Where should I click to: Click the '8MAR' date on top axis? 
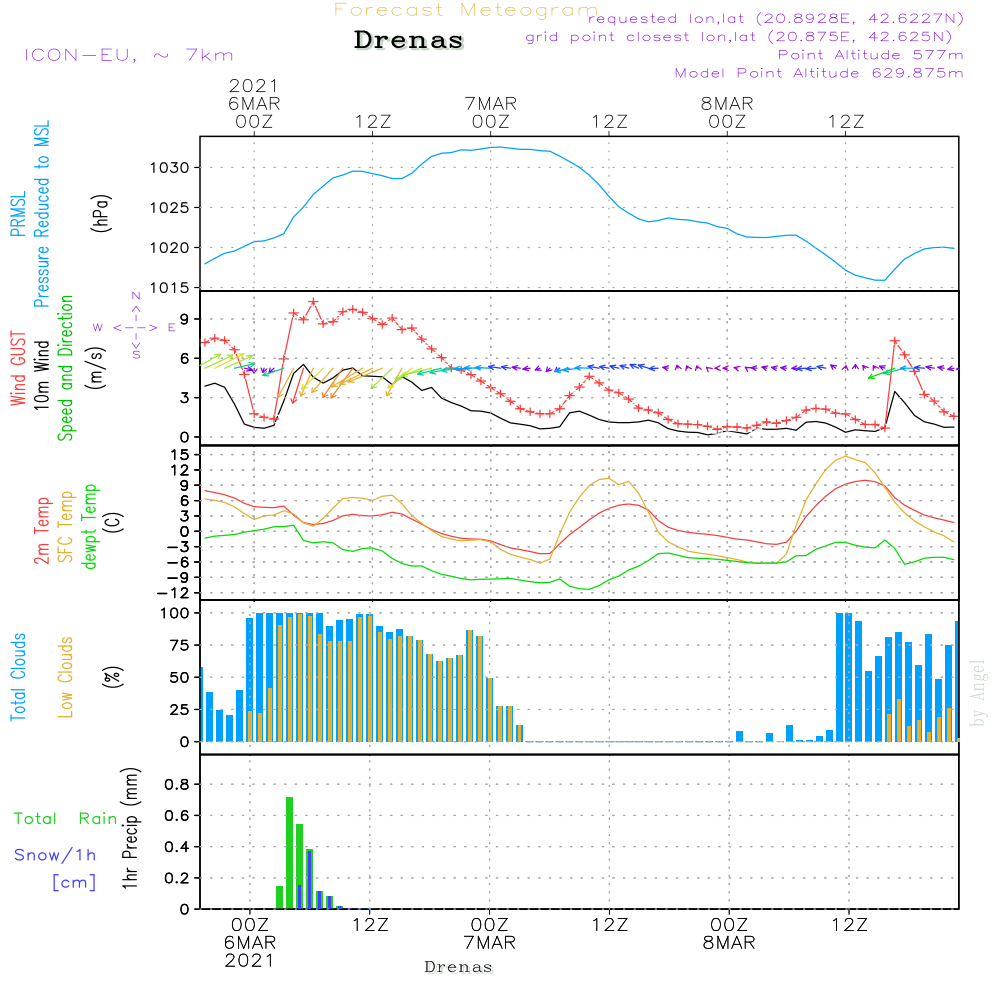coord(727,104)
